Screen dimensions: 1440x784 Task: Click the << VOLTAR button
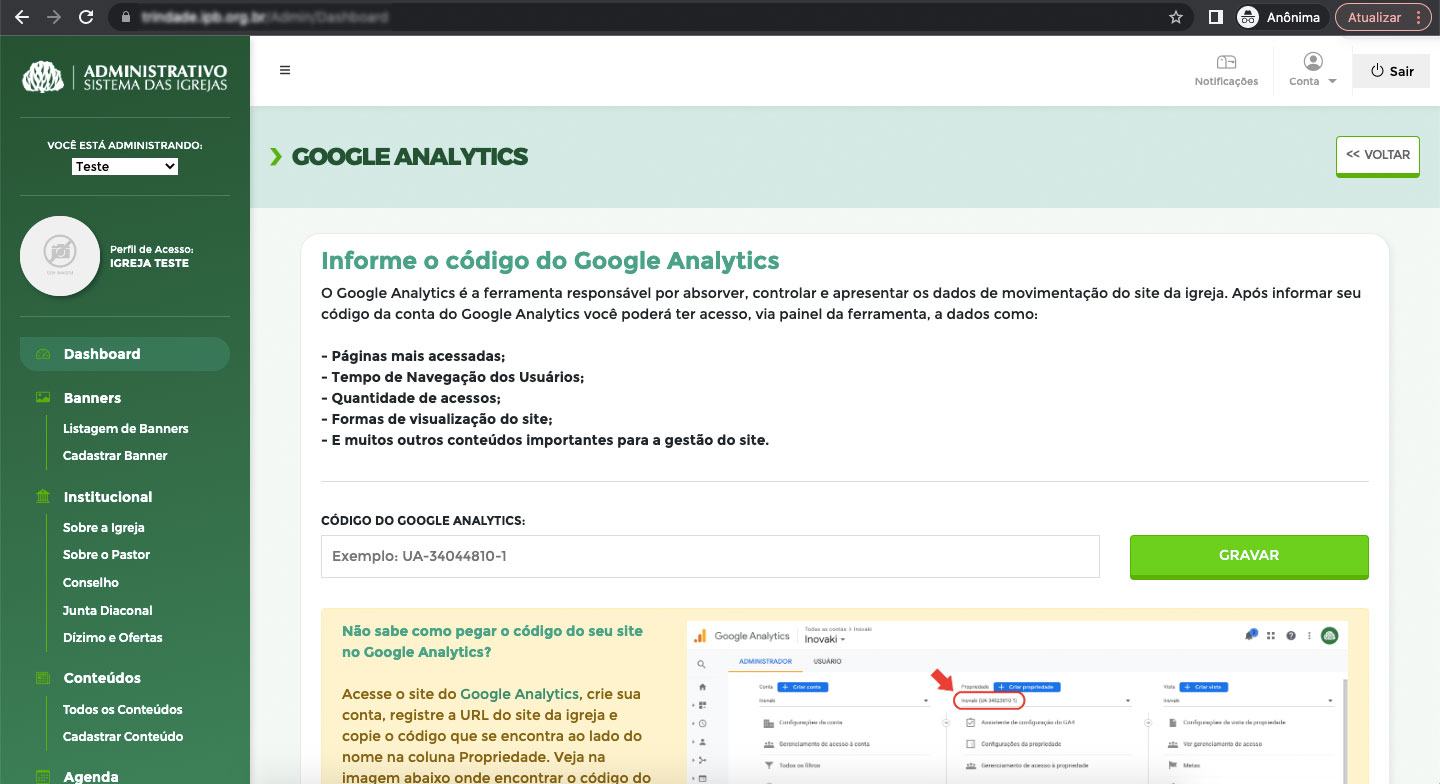[x=1377, y=156]
